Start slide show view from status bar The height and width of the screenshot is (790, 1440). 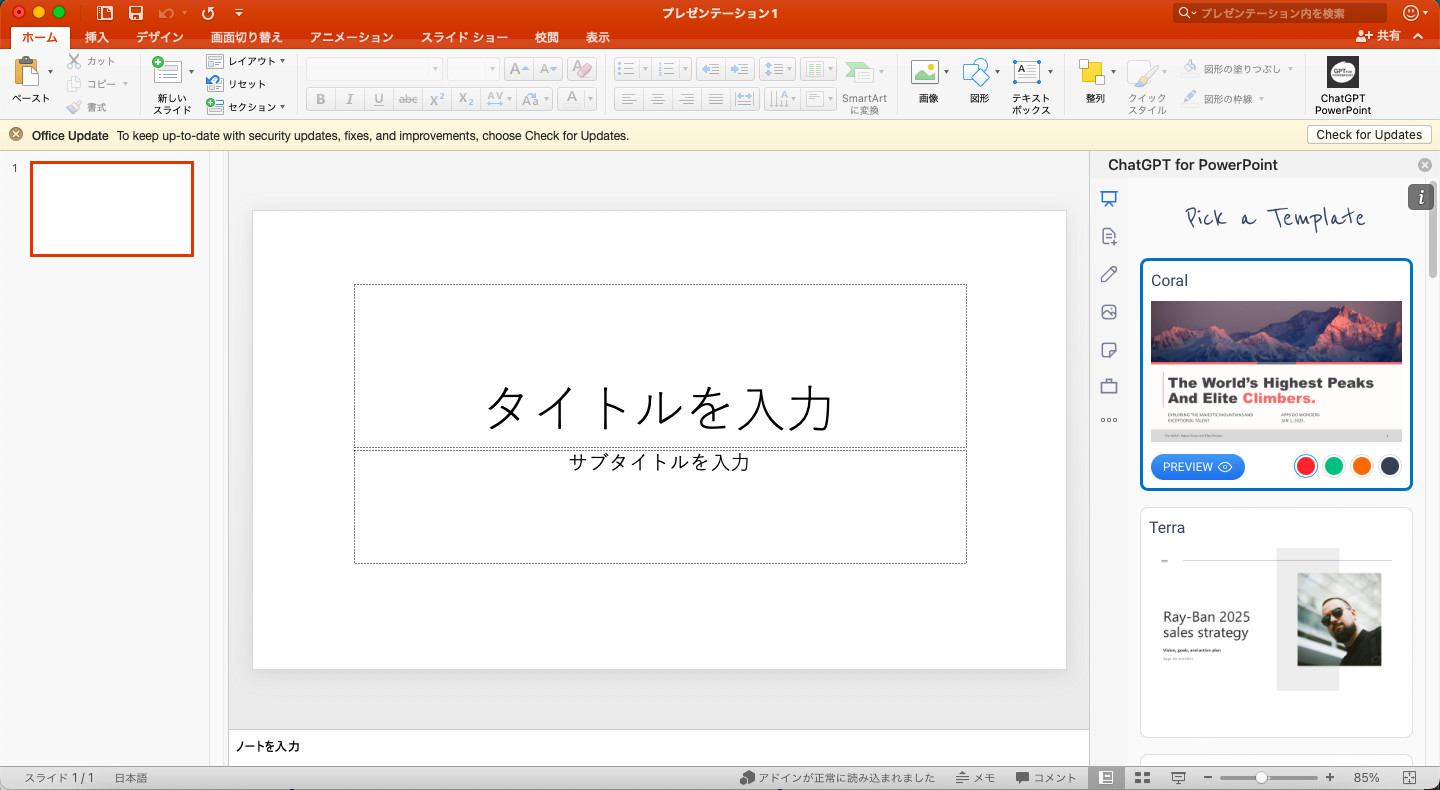point(1179,778)
